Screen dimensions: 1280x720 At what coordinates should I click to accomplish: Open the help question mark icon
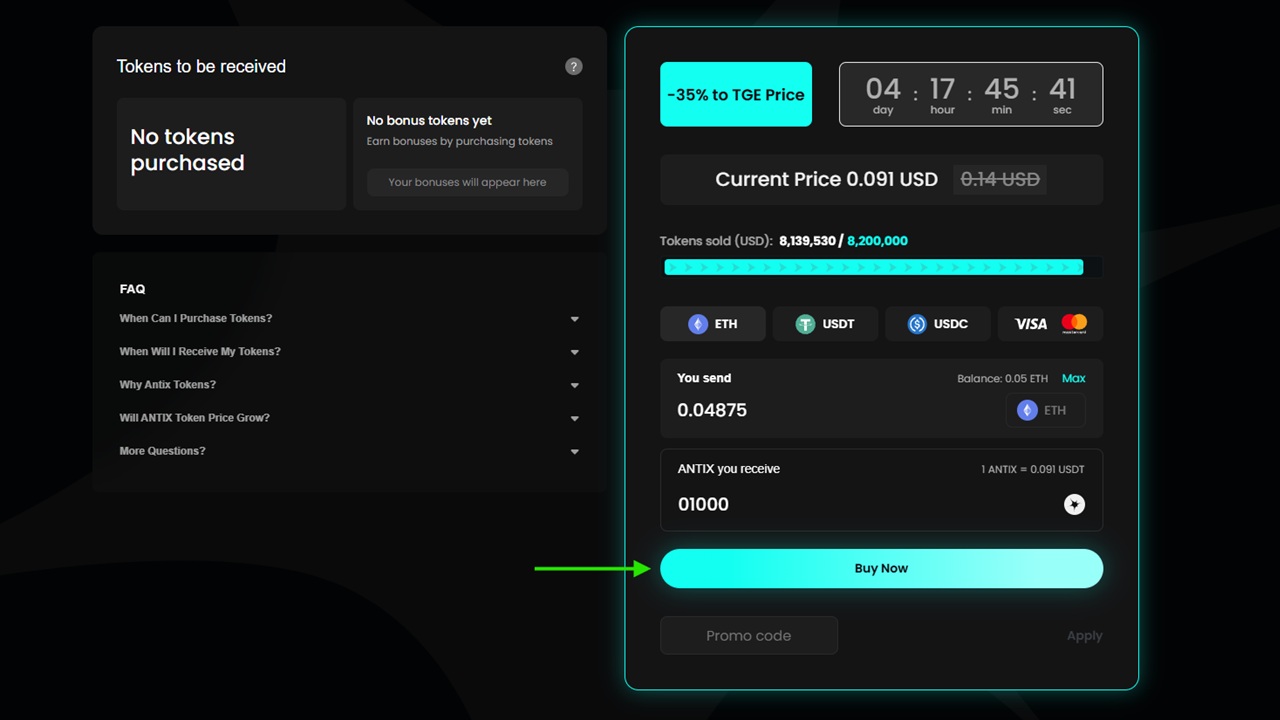(x=573, y=66)
